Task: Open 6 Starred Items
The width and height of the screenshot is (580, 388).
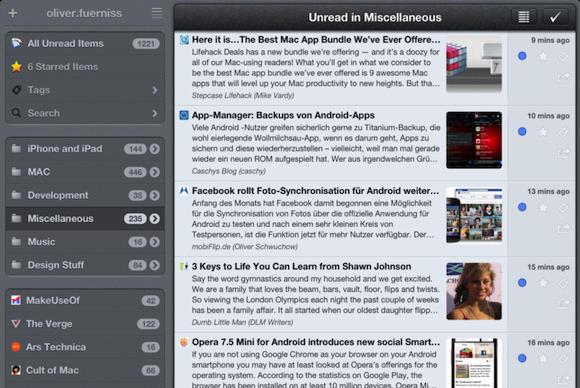Action: pyautogui.click(x=85, y=67)
